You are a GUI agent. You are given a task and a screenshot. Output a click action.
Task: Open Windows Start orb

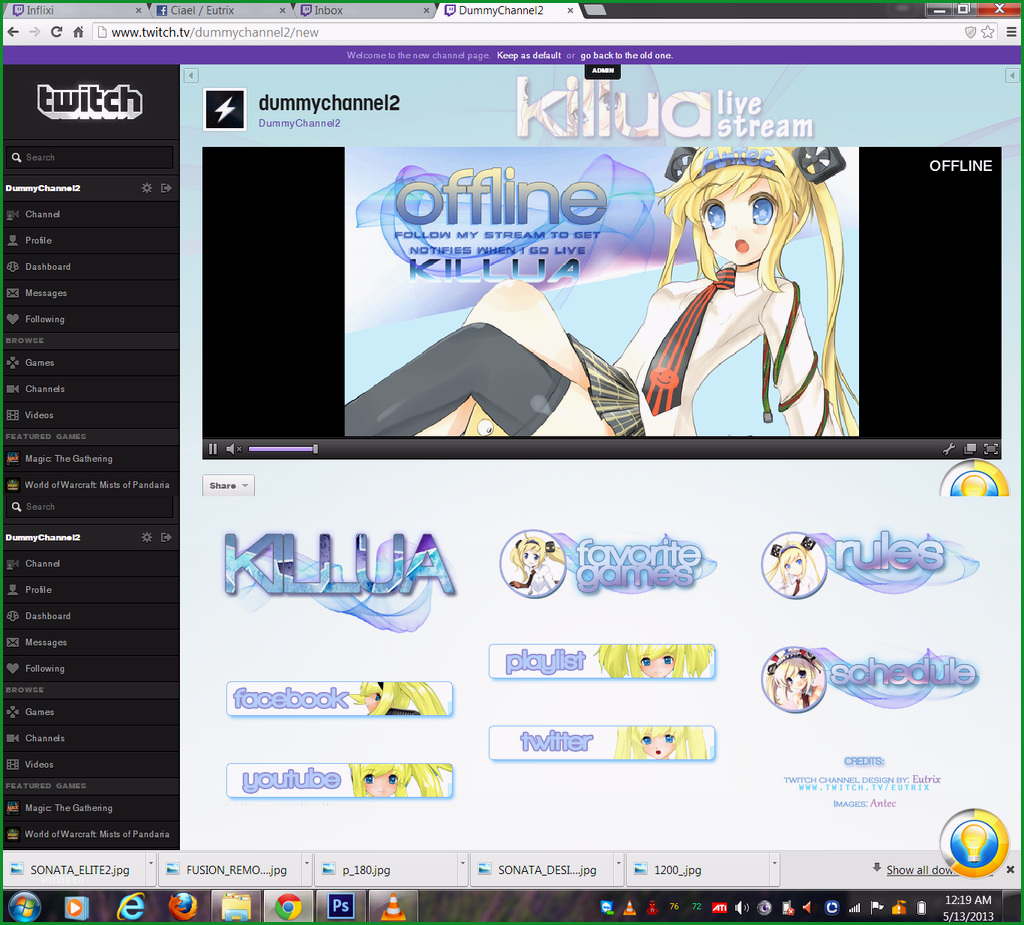[24, 907]
